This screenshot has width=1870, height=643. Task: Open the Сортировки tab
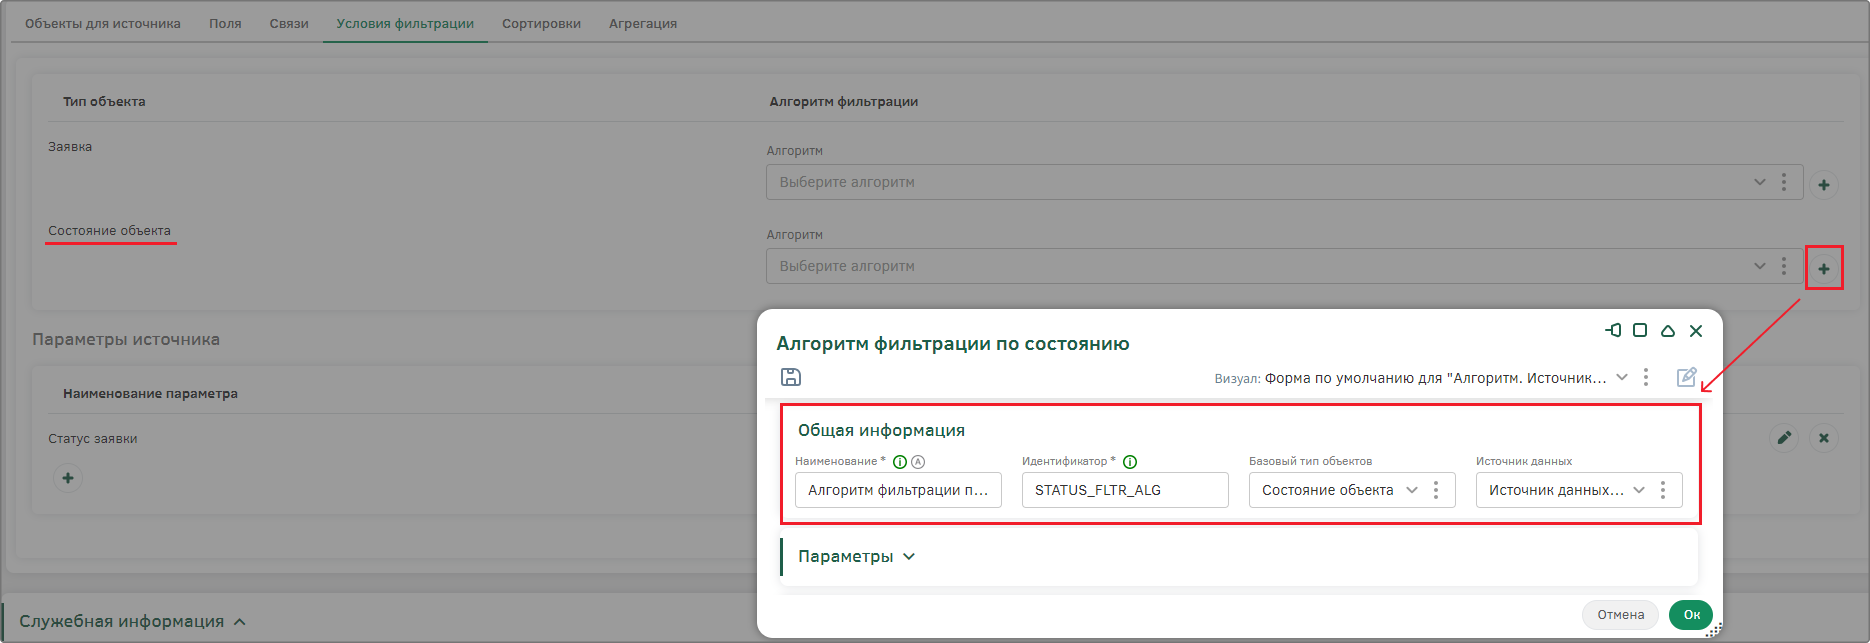coord(541,23)
